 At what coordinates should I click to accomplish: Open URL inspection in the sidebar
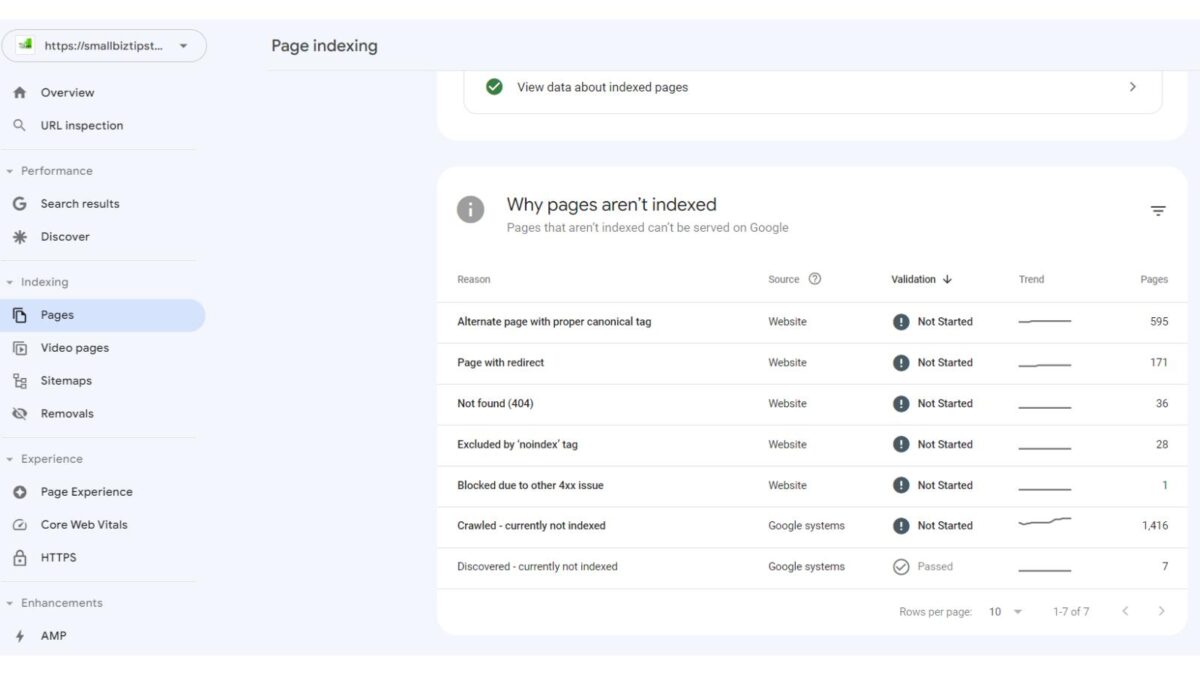82,126
